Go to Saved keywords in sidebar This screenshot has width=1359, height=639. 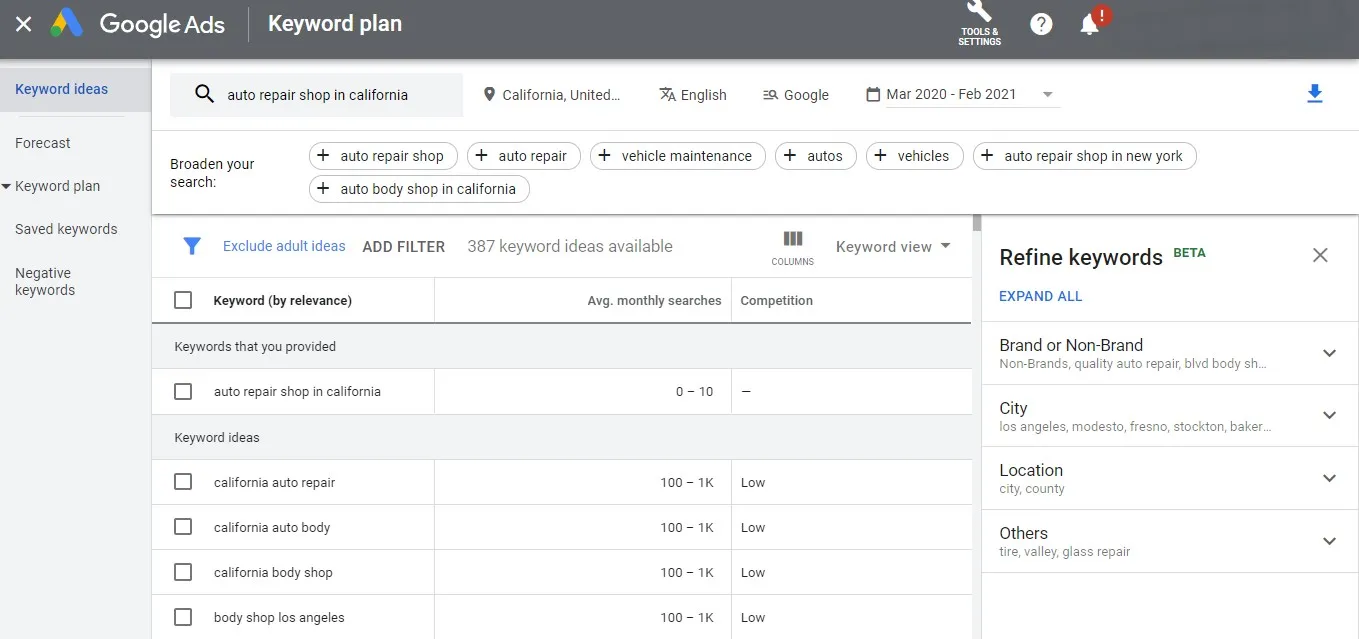point(66,229)
